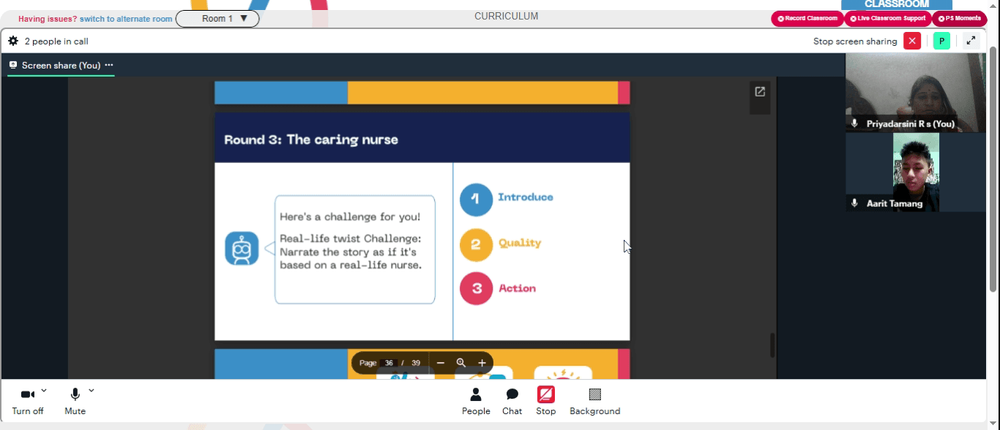This screenshot has width=1000, height=430.
Task: Turn off the camera
Action: point(28,402)
